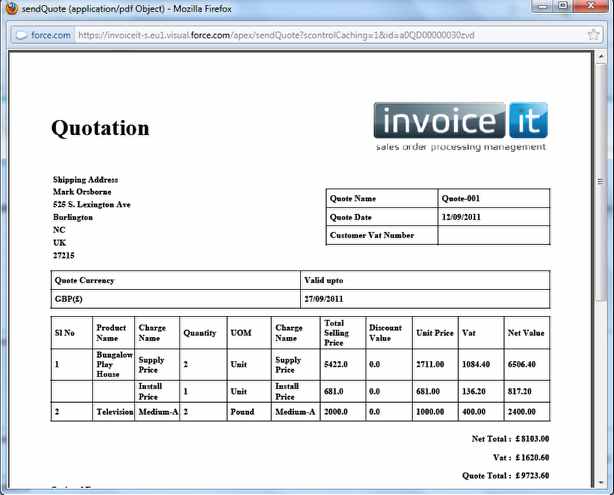This screenshot has width=614, height=495.
Task: Click the Quotation heading
Action: (x=100, y=128)
